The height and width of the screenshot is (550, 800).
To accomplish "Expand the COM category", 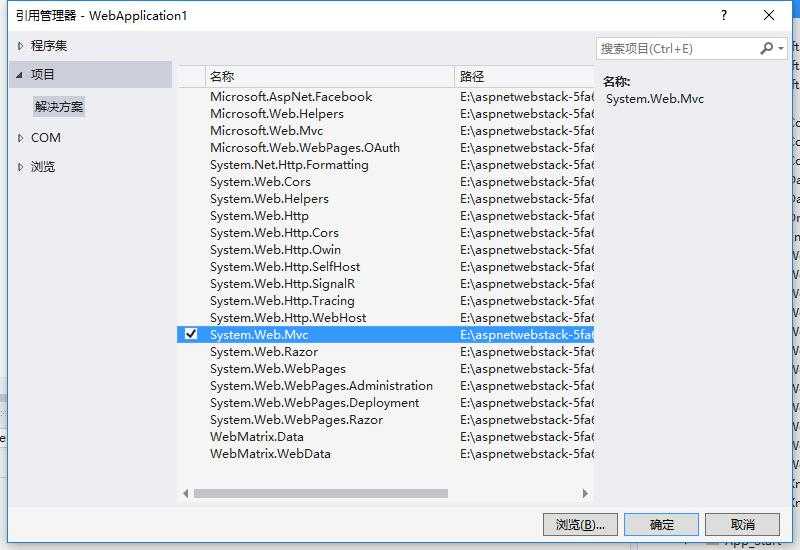I will [x=20, y=138].
